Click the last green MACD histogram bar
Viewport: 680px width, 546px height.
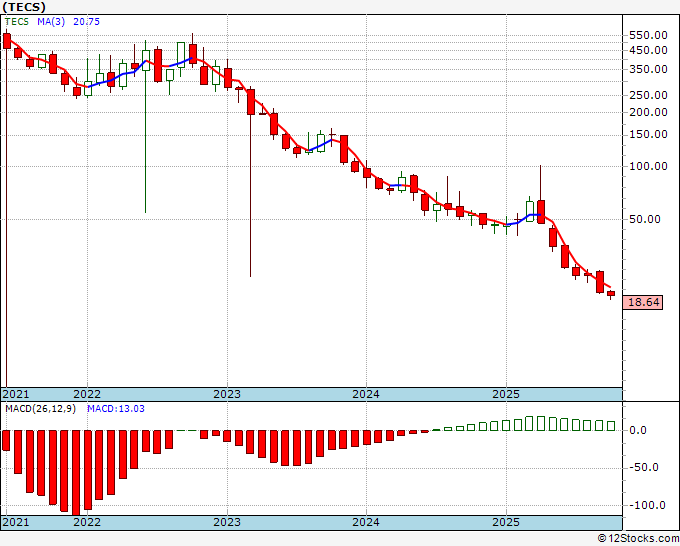[611, 426]
